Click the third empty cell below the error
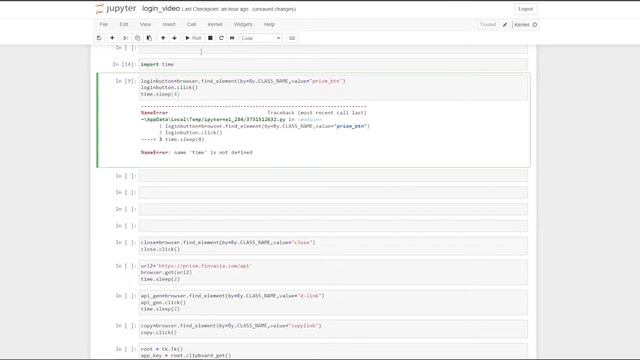Screen dimensions: 640x360 333,209
